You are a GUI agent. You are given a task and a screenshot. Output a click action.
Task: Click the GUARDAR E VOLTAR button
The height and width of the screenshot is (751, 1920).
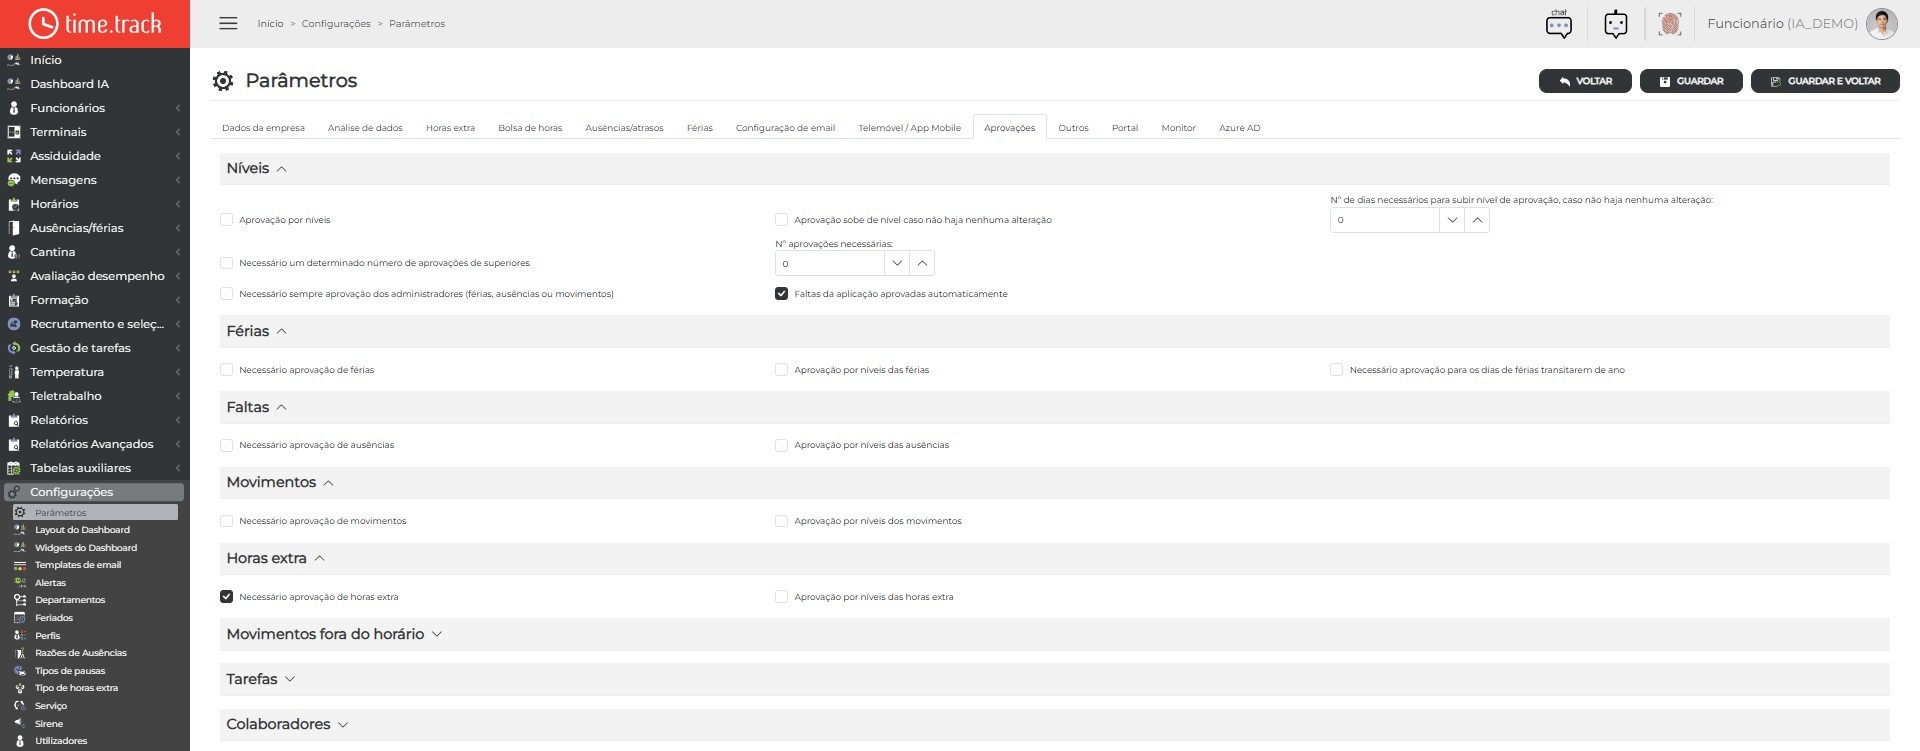(x=1825, y=81)
